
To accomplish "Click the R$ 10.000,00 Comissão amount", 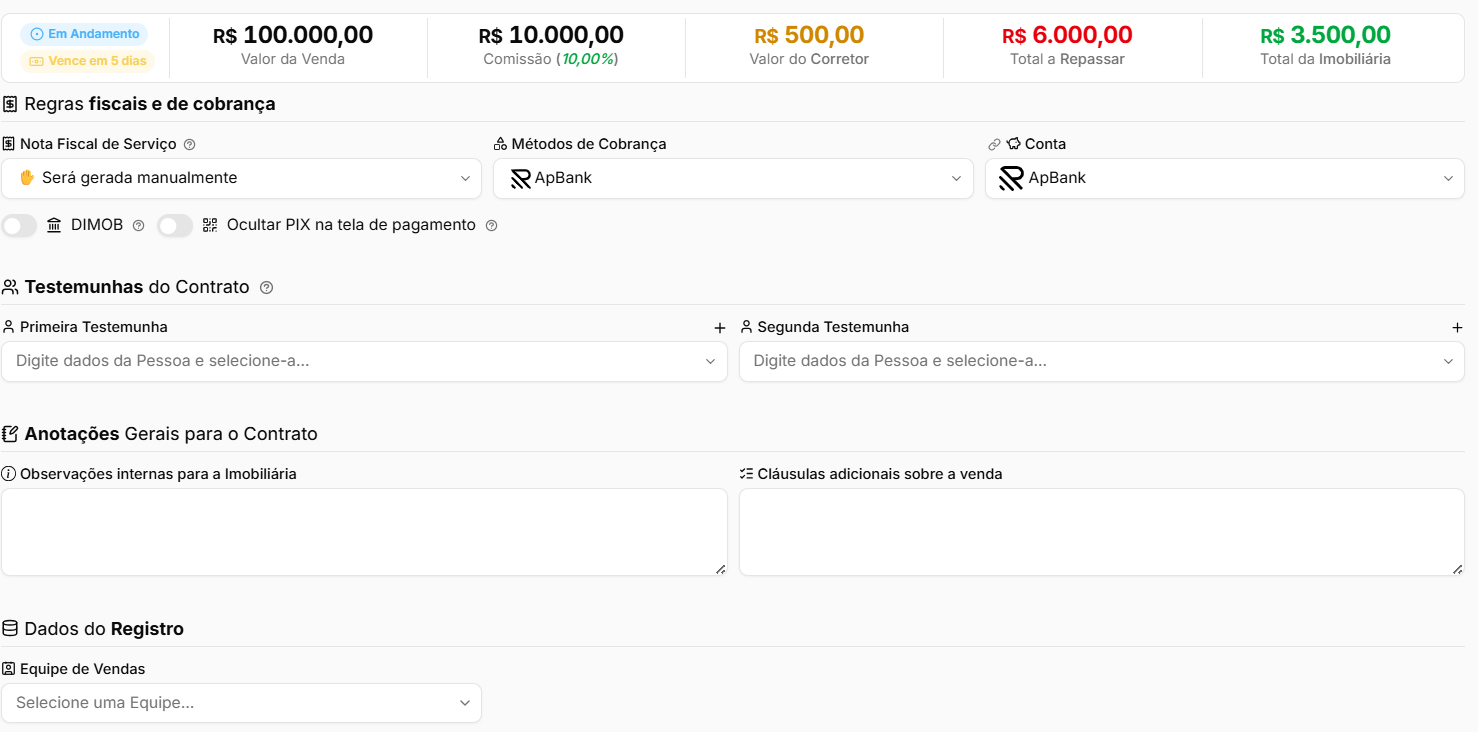I will pos(551,35).
